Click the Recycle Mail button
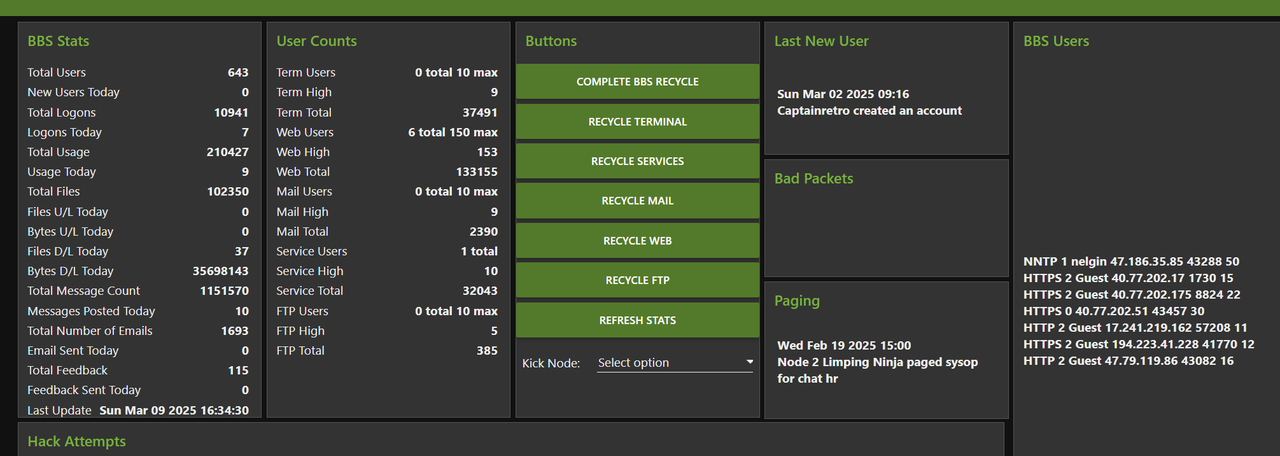The height and width of the screenshot is (456, 1280). tap(637, 200)
